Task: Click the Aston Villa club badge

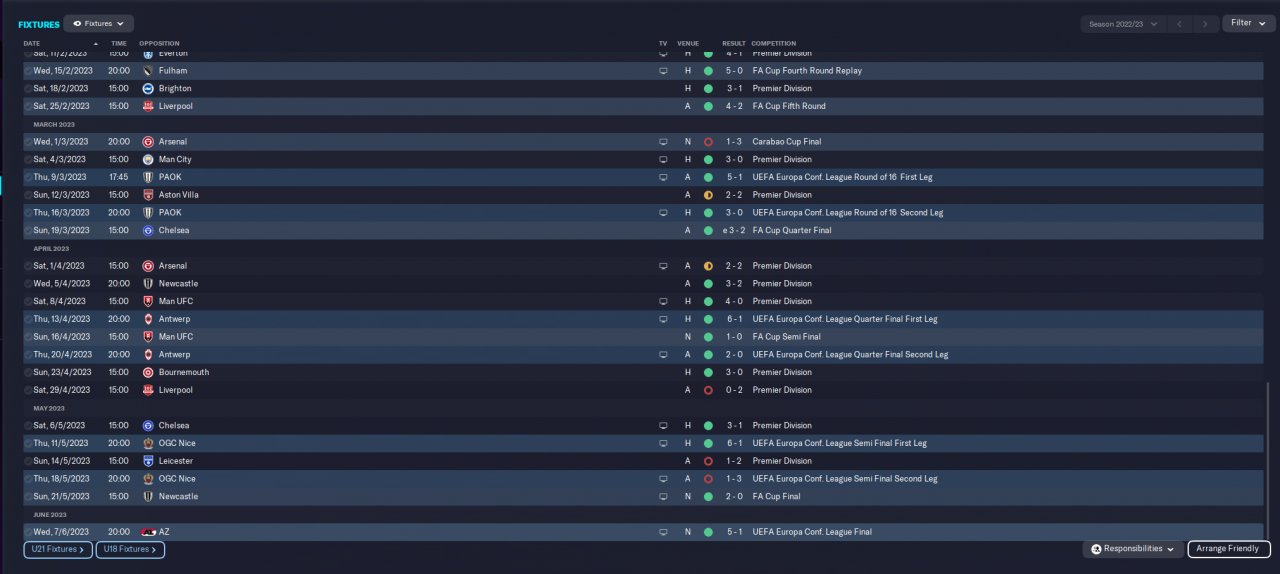Action: point(148,195)
